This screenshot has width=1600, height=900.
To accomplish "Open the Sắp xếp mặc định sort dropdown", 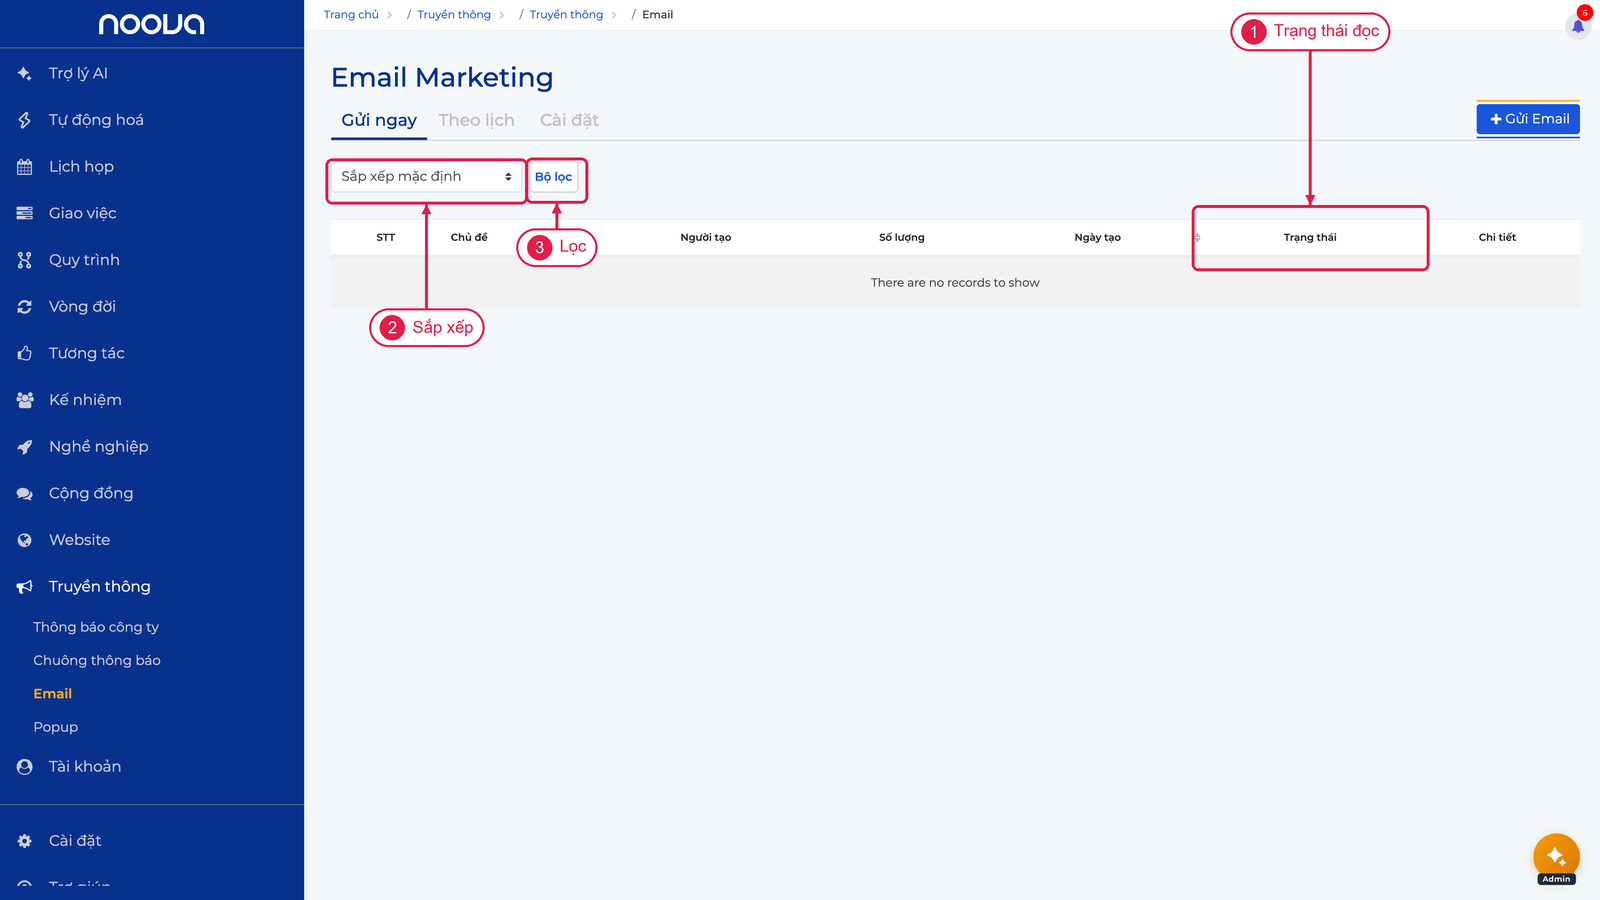I will coord(427,177).
